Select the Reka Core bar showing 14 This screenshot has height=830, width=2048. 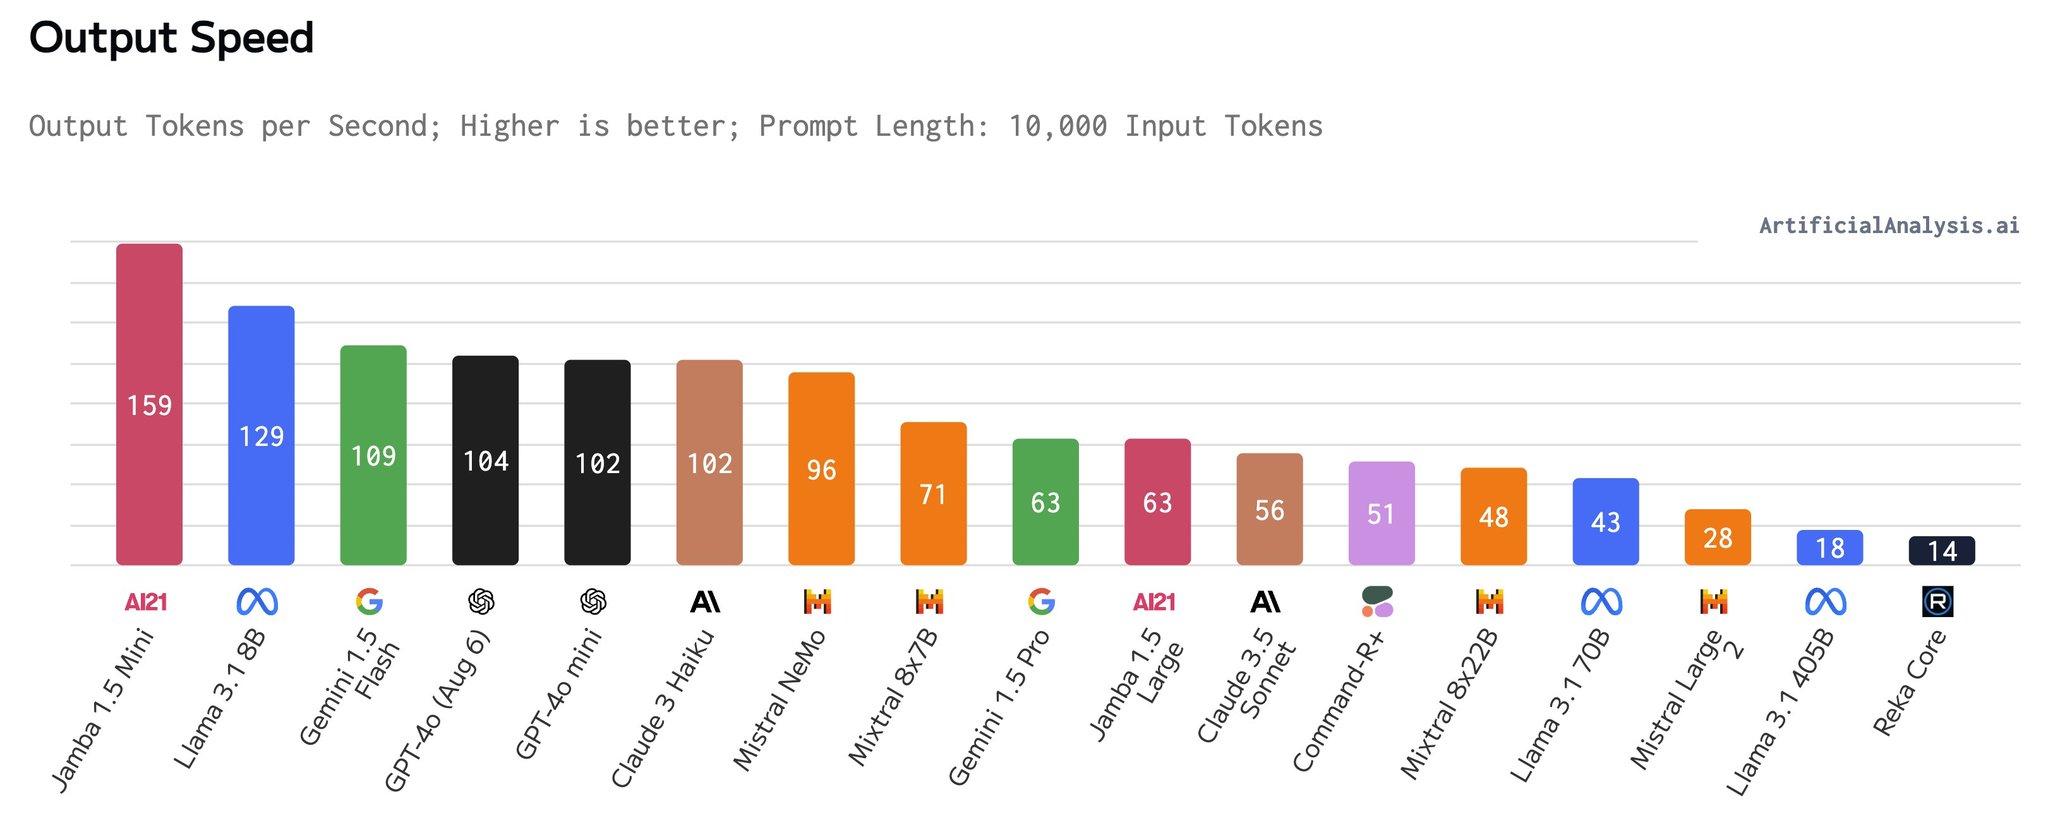1941,551
